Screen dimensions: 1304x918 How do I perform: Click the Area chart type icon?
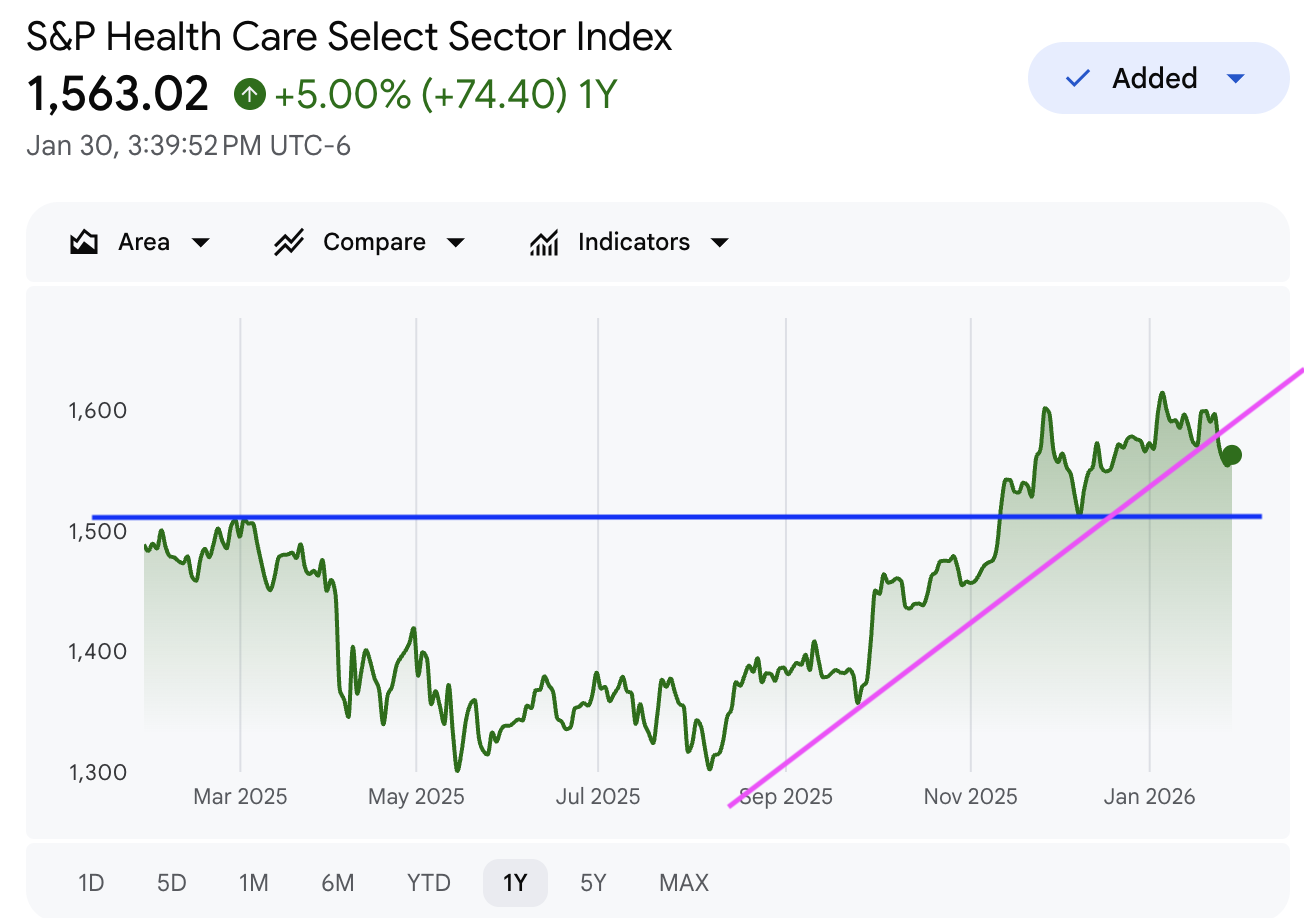click(x=84, y=243)
